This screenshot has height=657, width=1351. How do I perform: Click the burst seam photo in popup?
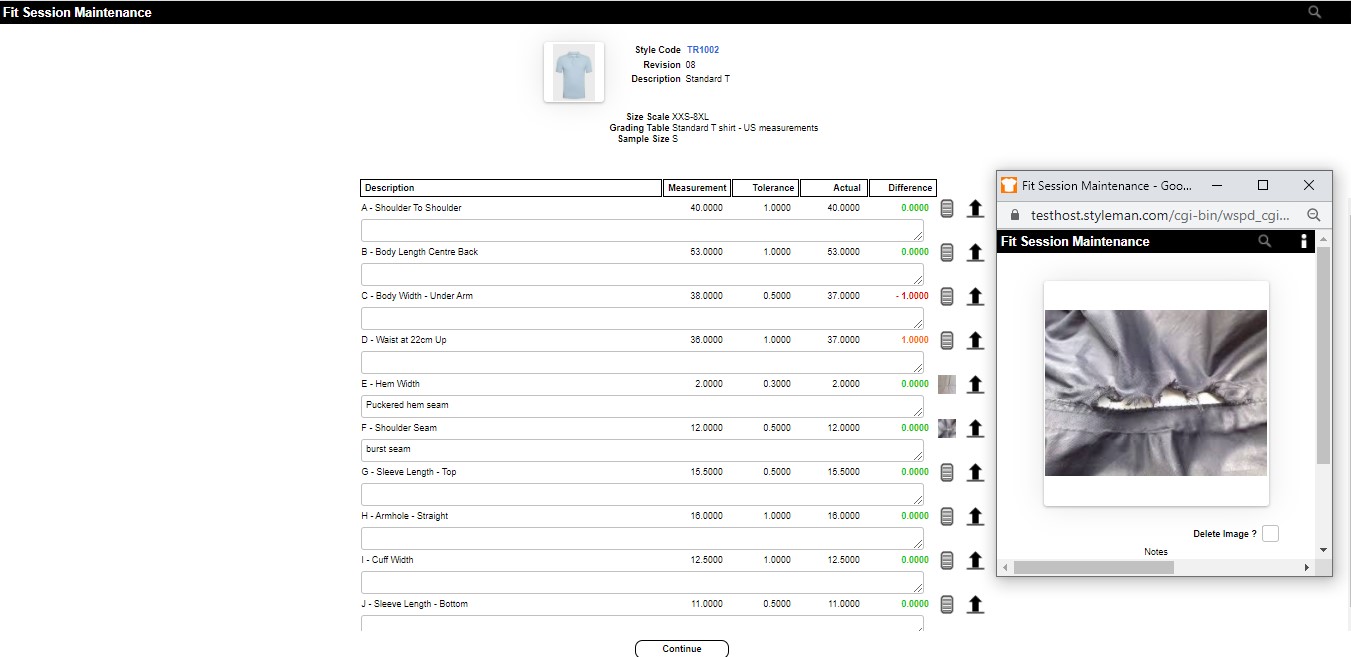pyautogui.click(x=1156, y=393)
